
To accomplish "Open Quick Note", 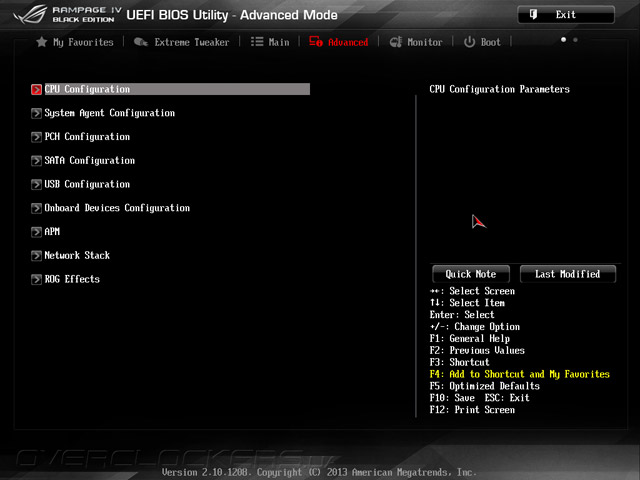I will pos(471,274).
